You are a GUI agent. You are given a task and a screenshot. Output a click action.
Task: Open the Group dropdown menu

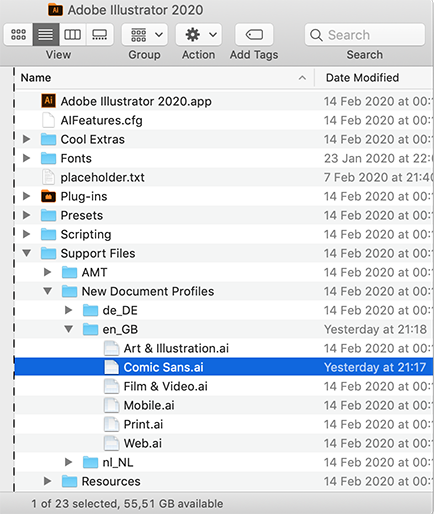(145, 34)
